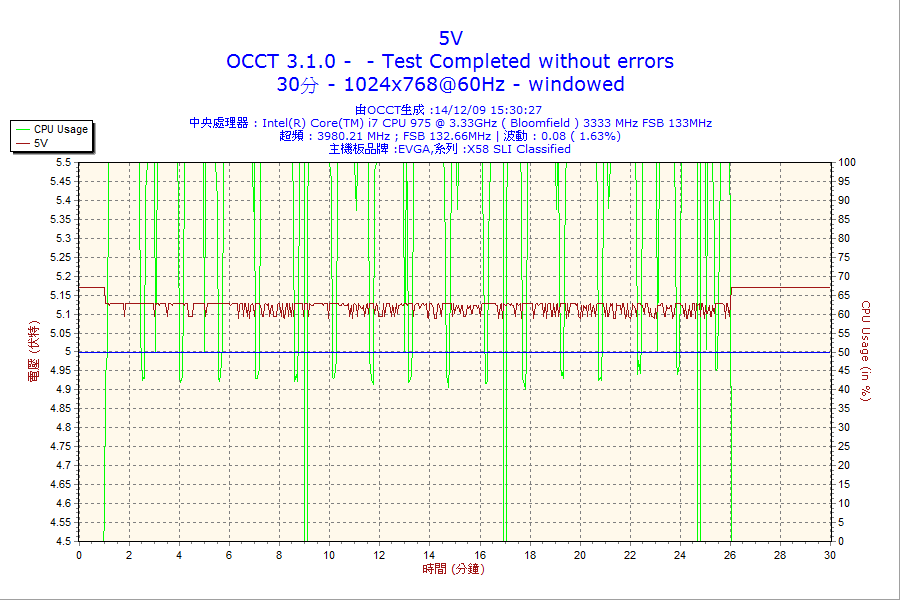
Task: Select the vertical 'CPU Usage (in %)' axis title
Action: click(x=866, y=351)
